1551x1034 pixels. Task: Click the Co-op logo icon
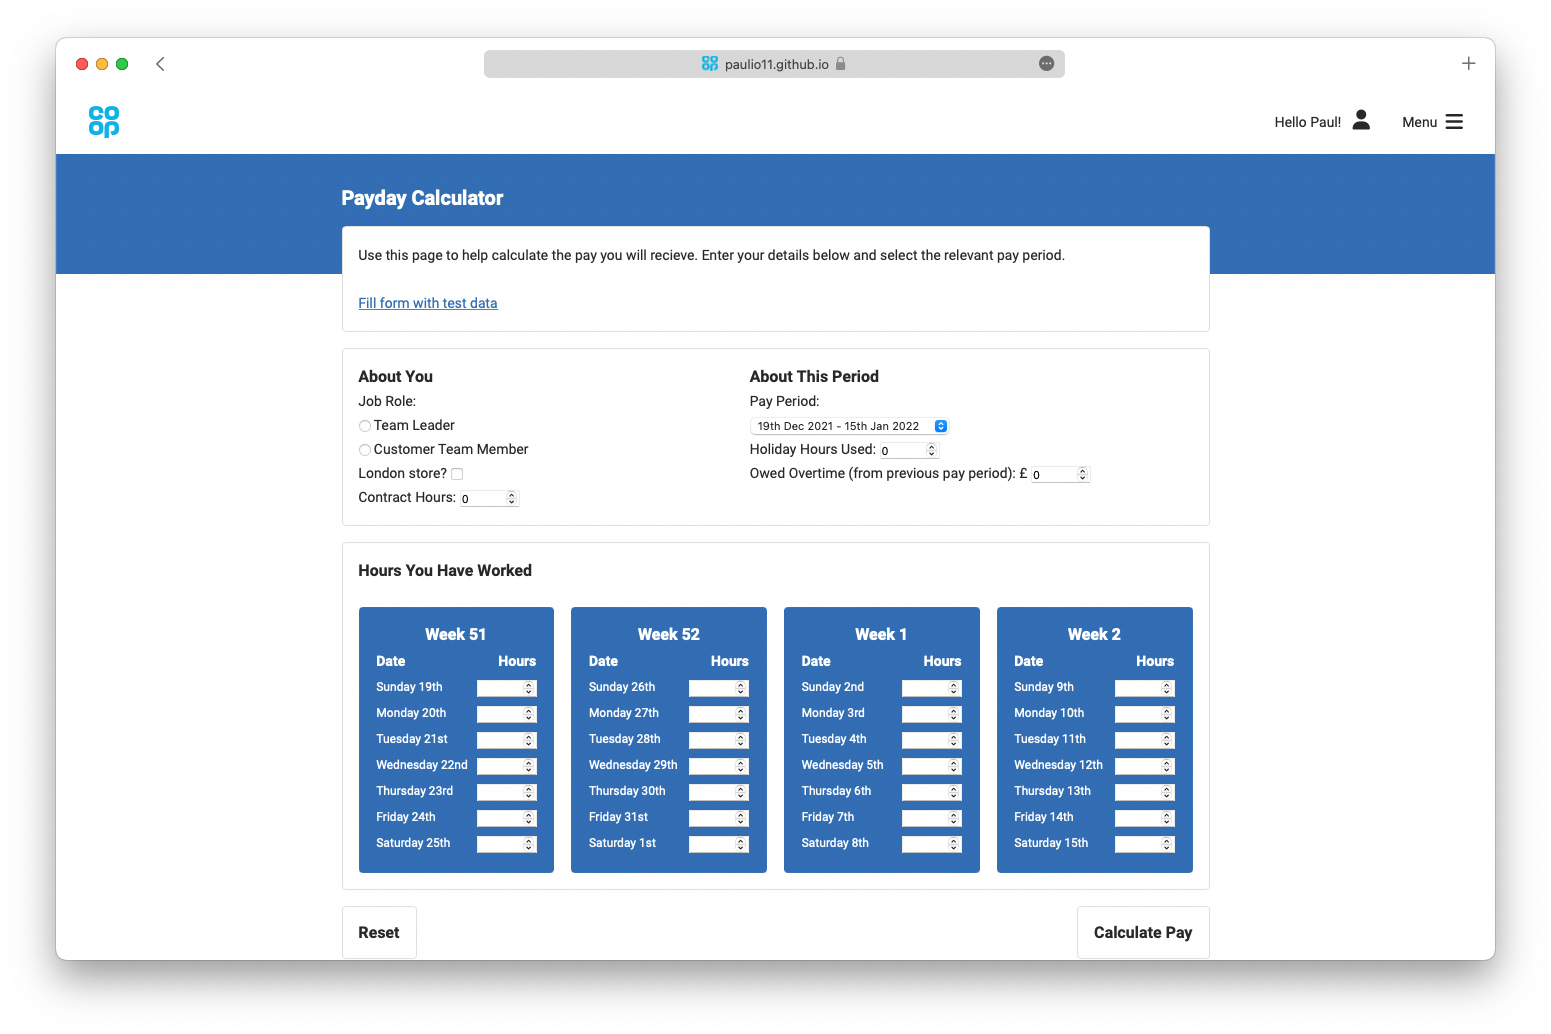tap(104, 121)
